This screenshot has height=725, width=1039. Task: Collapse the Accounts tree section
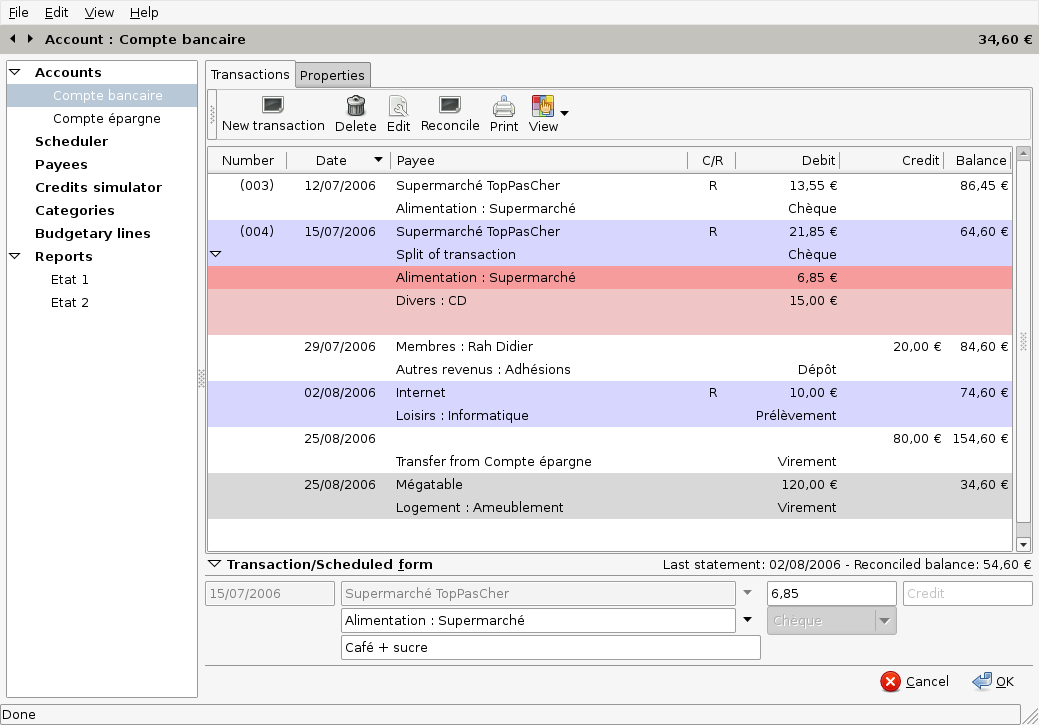[13, 71]
